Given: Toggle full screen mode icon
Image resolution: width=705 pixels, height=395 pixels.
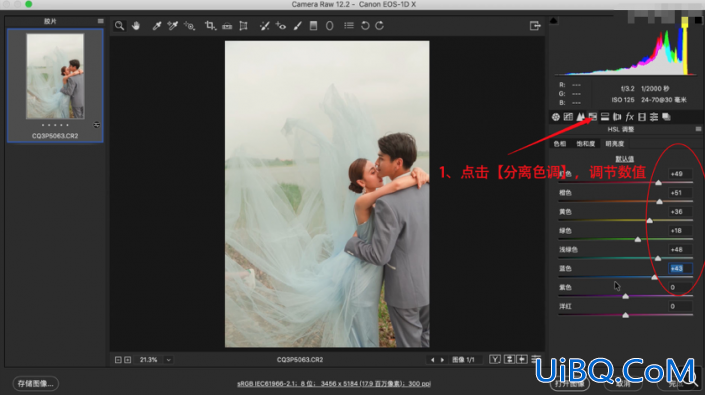Looking at the screenshot, I should (535, 26).
